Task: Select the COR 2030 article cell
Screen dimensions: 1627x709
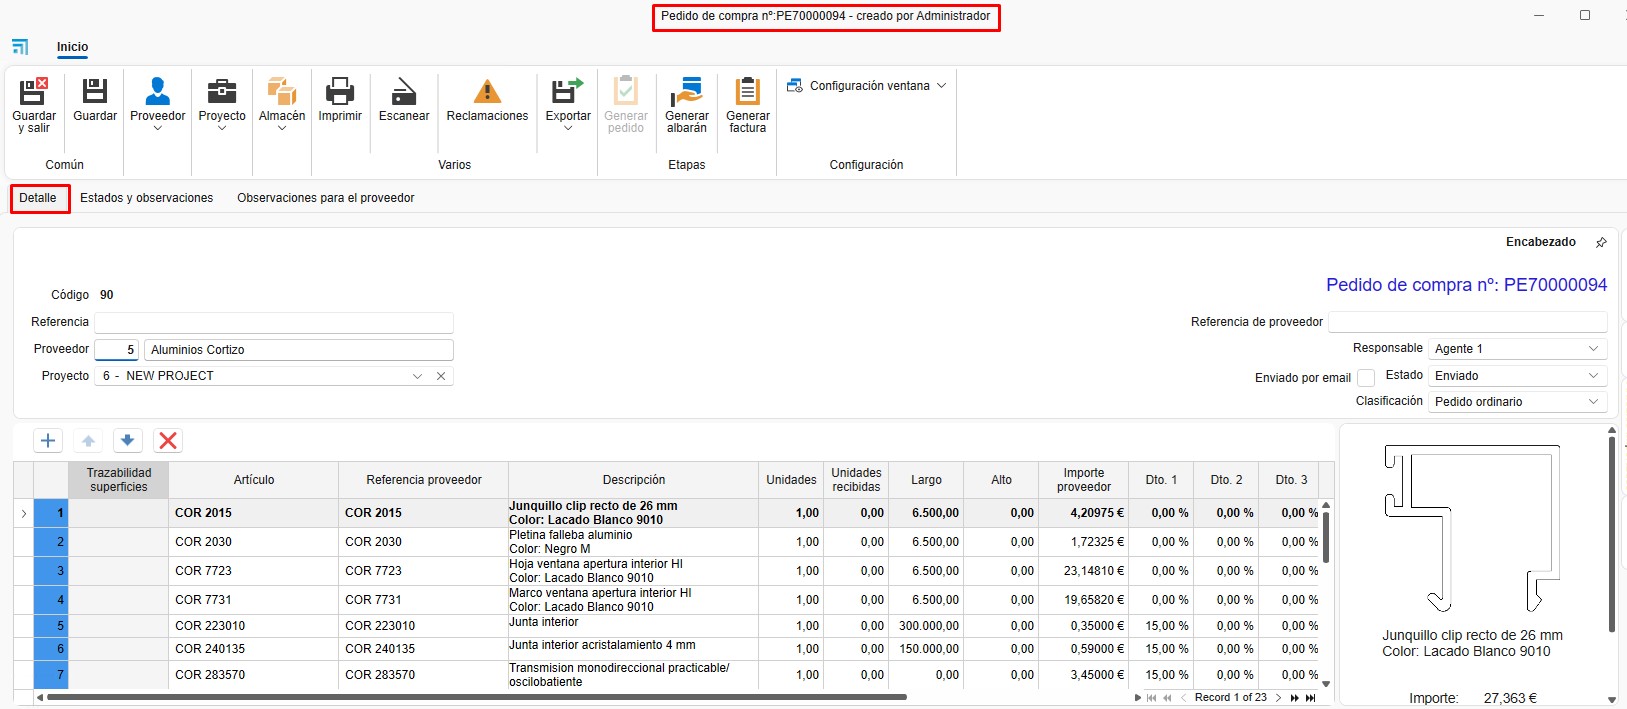Action: (254, 542)
